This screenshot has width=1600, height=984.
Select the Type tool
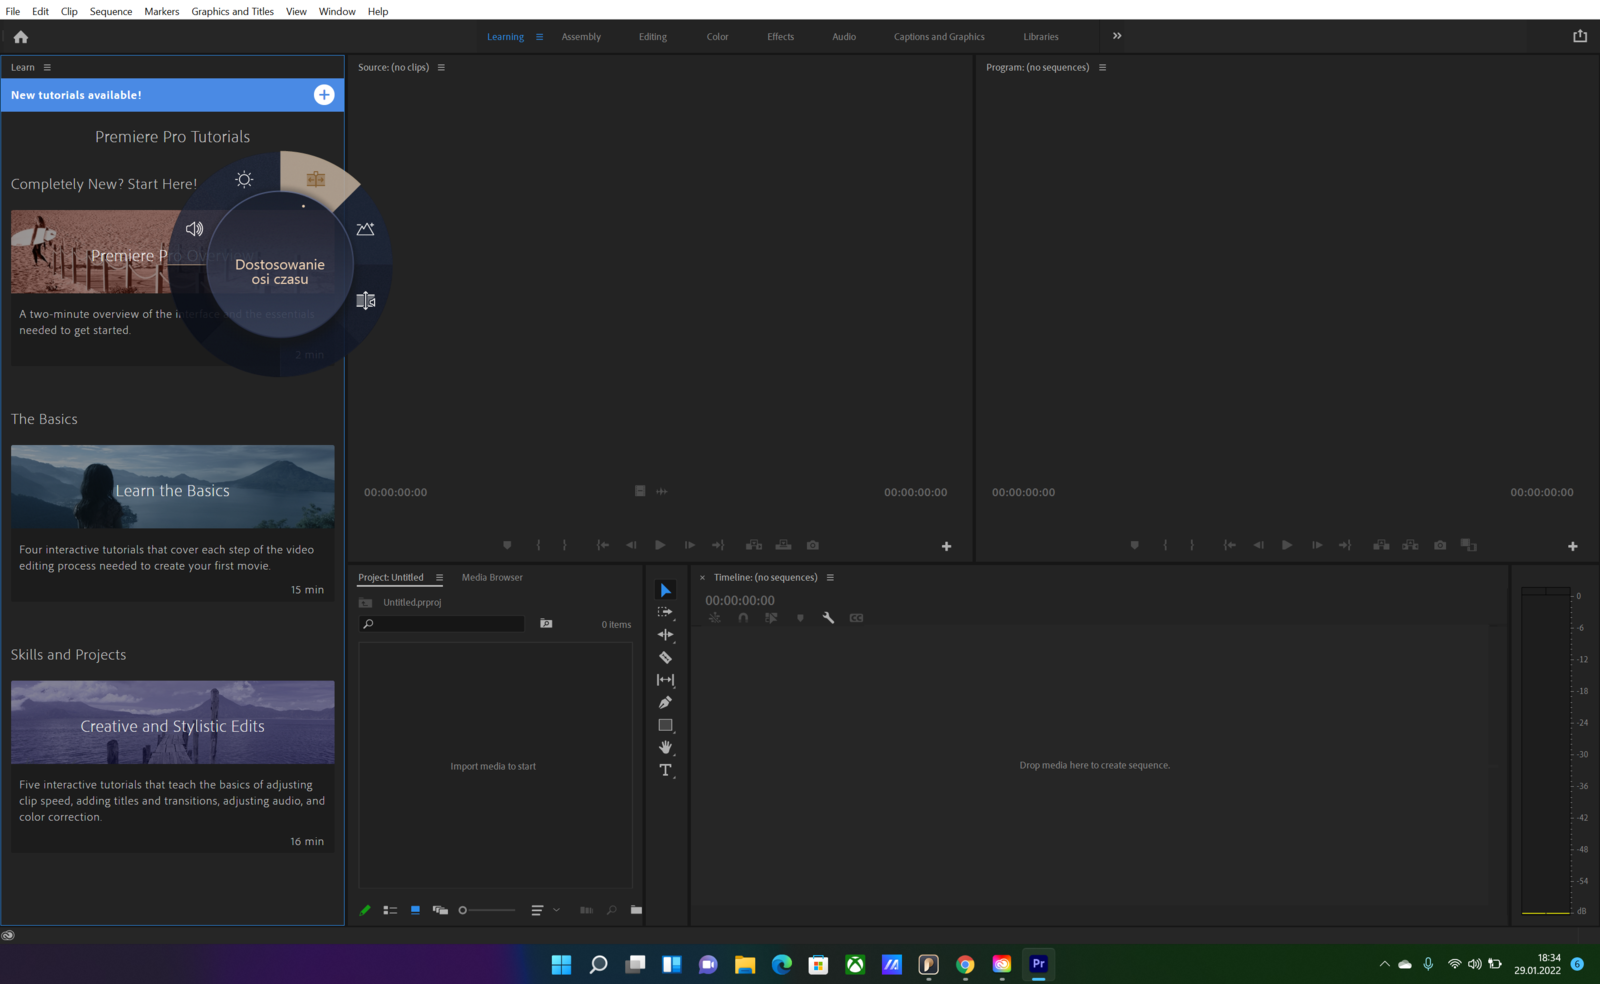click(x=665, y=770)
